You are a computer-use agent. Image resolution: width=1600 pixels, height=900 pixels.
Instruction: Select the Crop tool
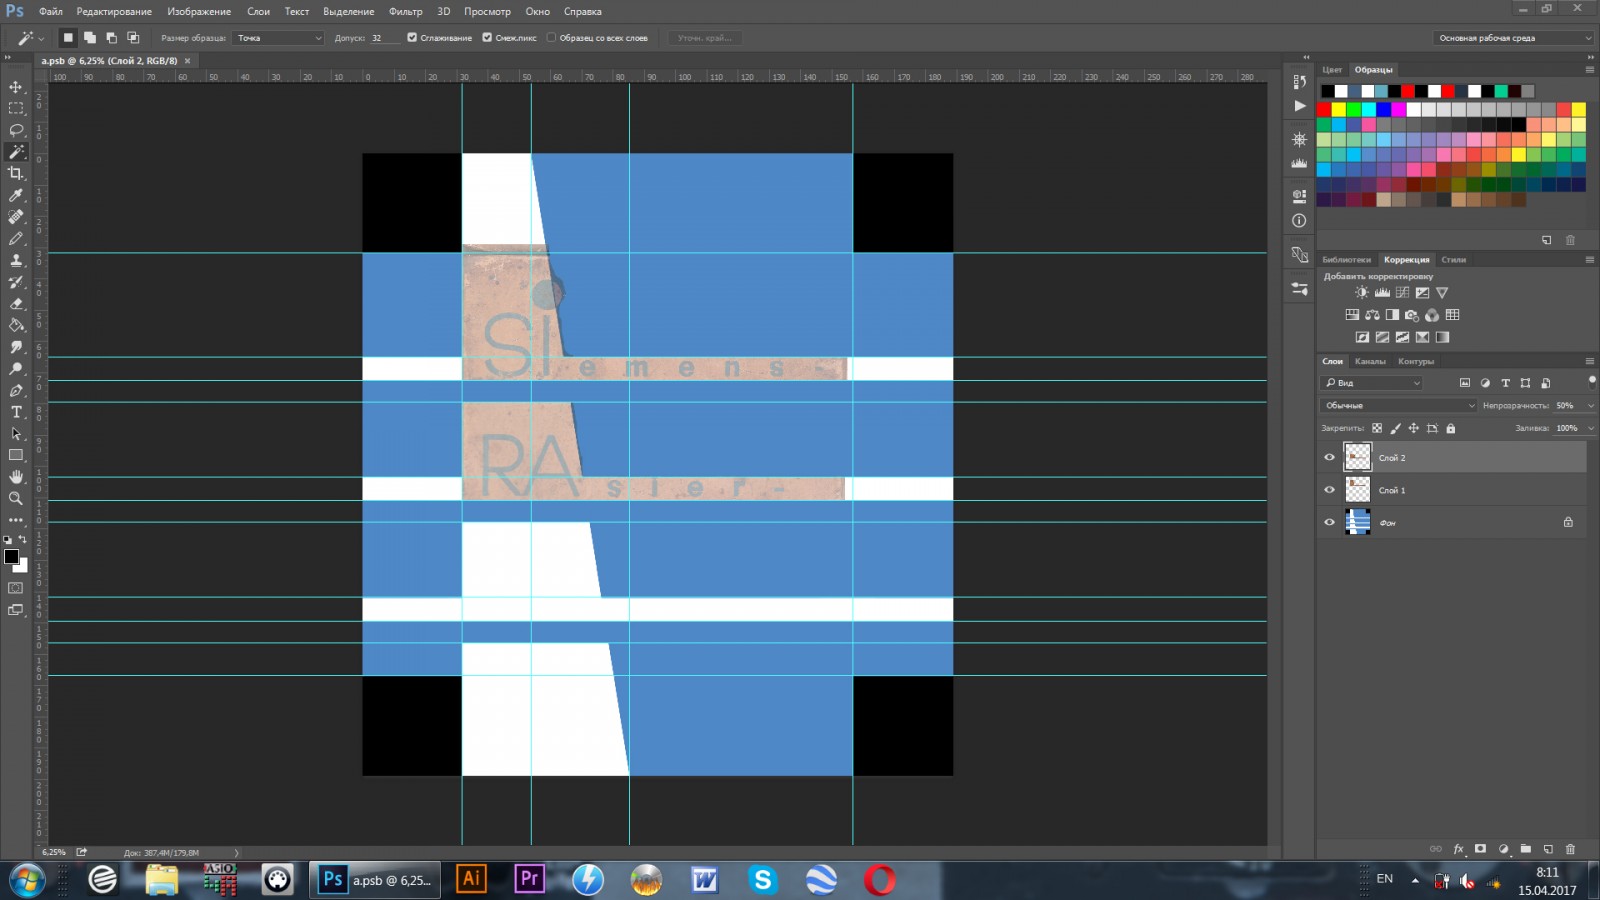pos(16,174)
